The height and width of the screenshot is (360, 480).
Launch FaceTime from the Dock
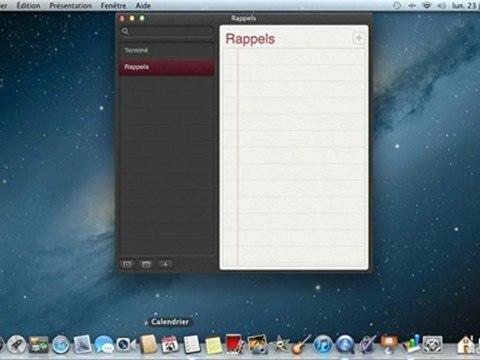coord(126,344)
